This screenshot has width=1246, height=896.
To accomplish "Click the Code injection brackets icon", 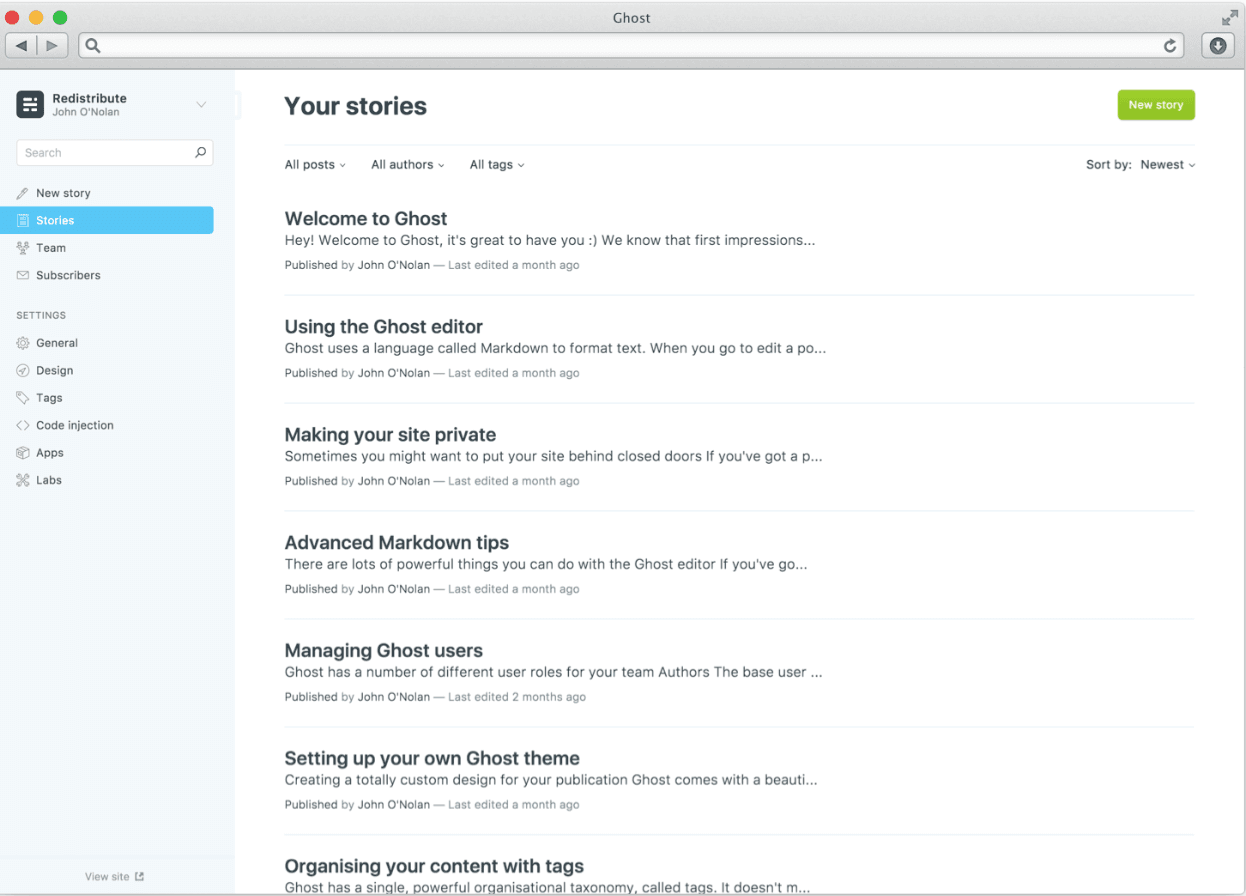I will (23, 425).
